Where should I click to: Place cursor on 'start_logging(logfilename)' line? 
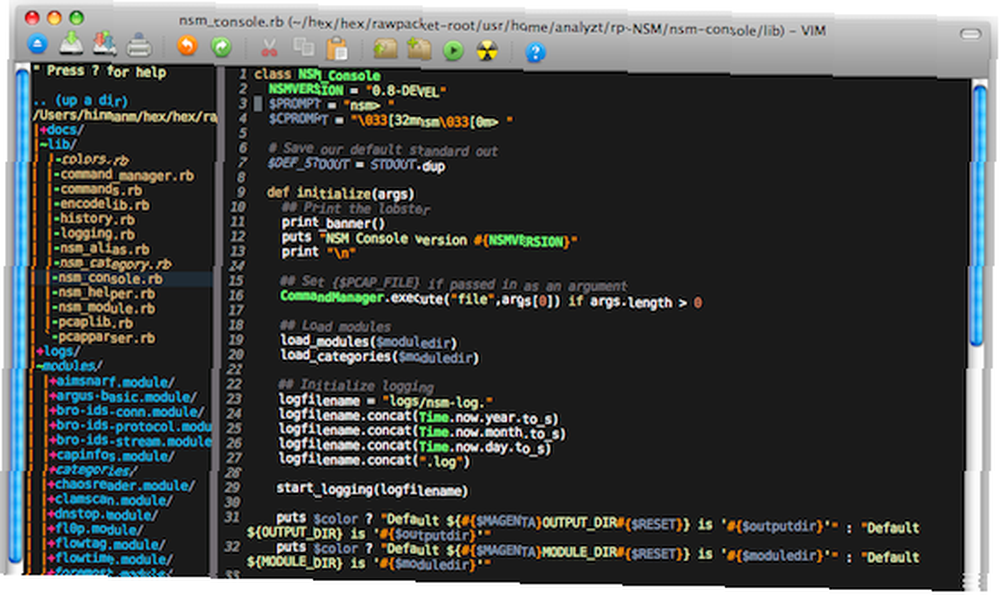click(372, 489)
